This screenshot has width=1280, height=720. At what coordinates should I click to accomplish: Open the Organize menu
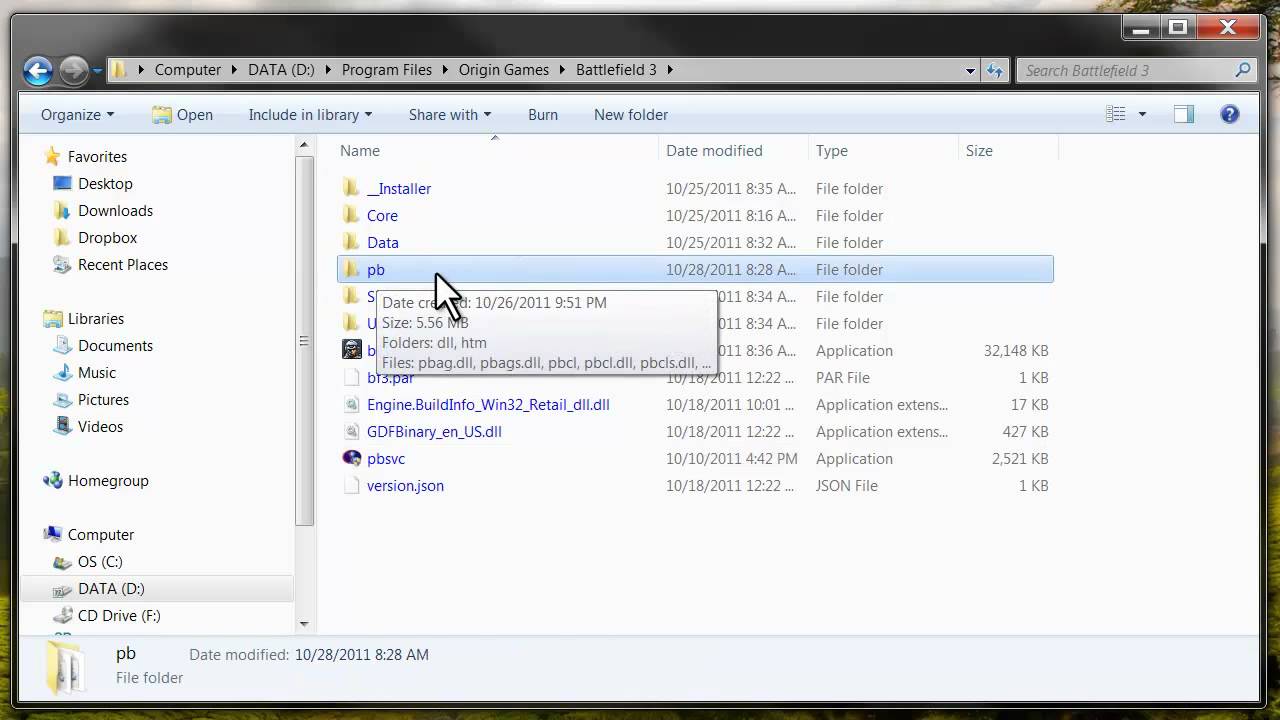[77, 115]
